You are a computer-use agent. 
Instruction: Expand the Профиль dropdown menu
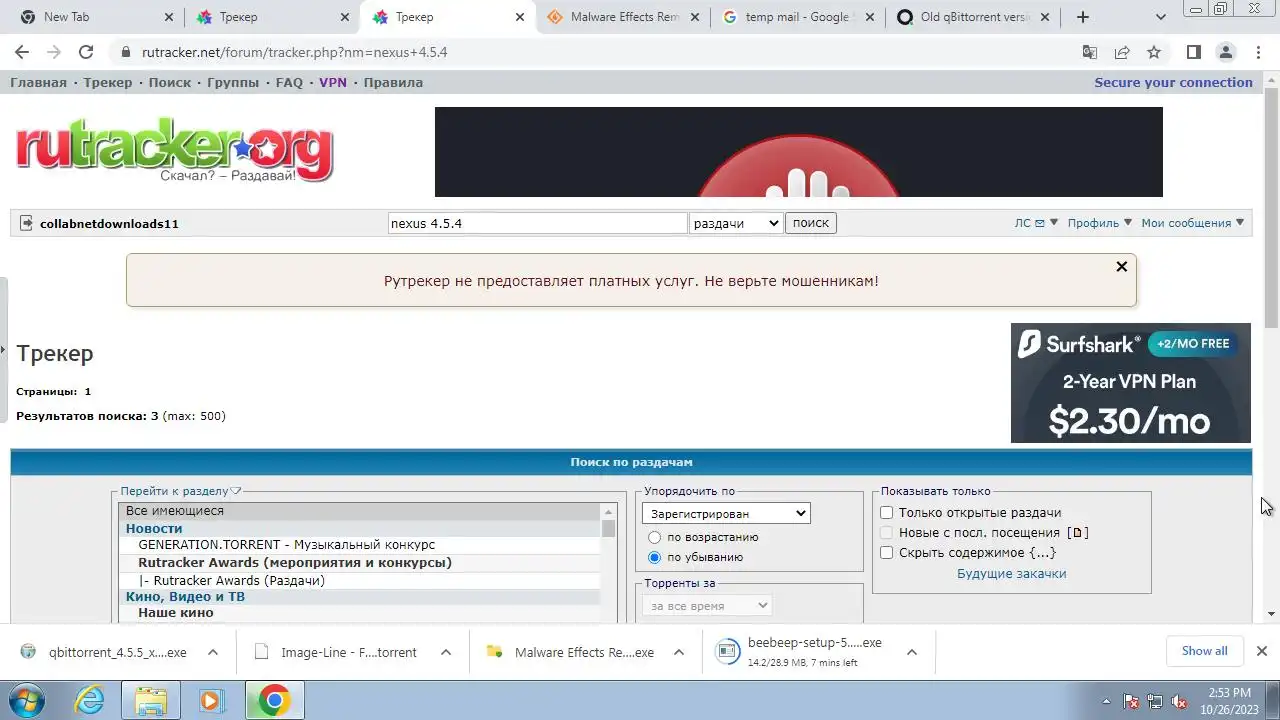(x=1099, y=223)
